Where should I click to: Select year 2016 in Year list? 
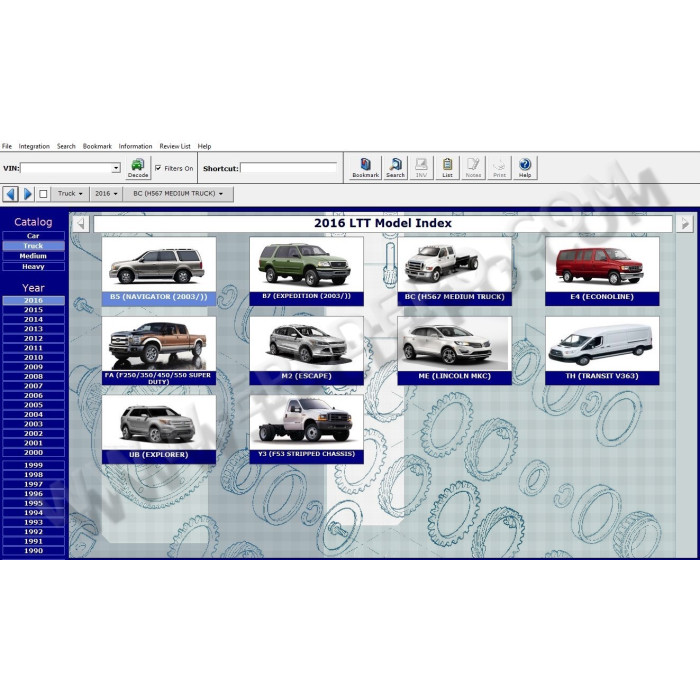(33, 300)
